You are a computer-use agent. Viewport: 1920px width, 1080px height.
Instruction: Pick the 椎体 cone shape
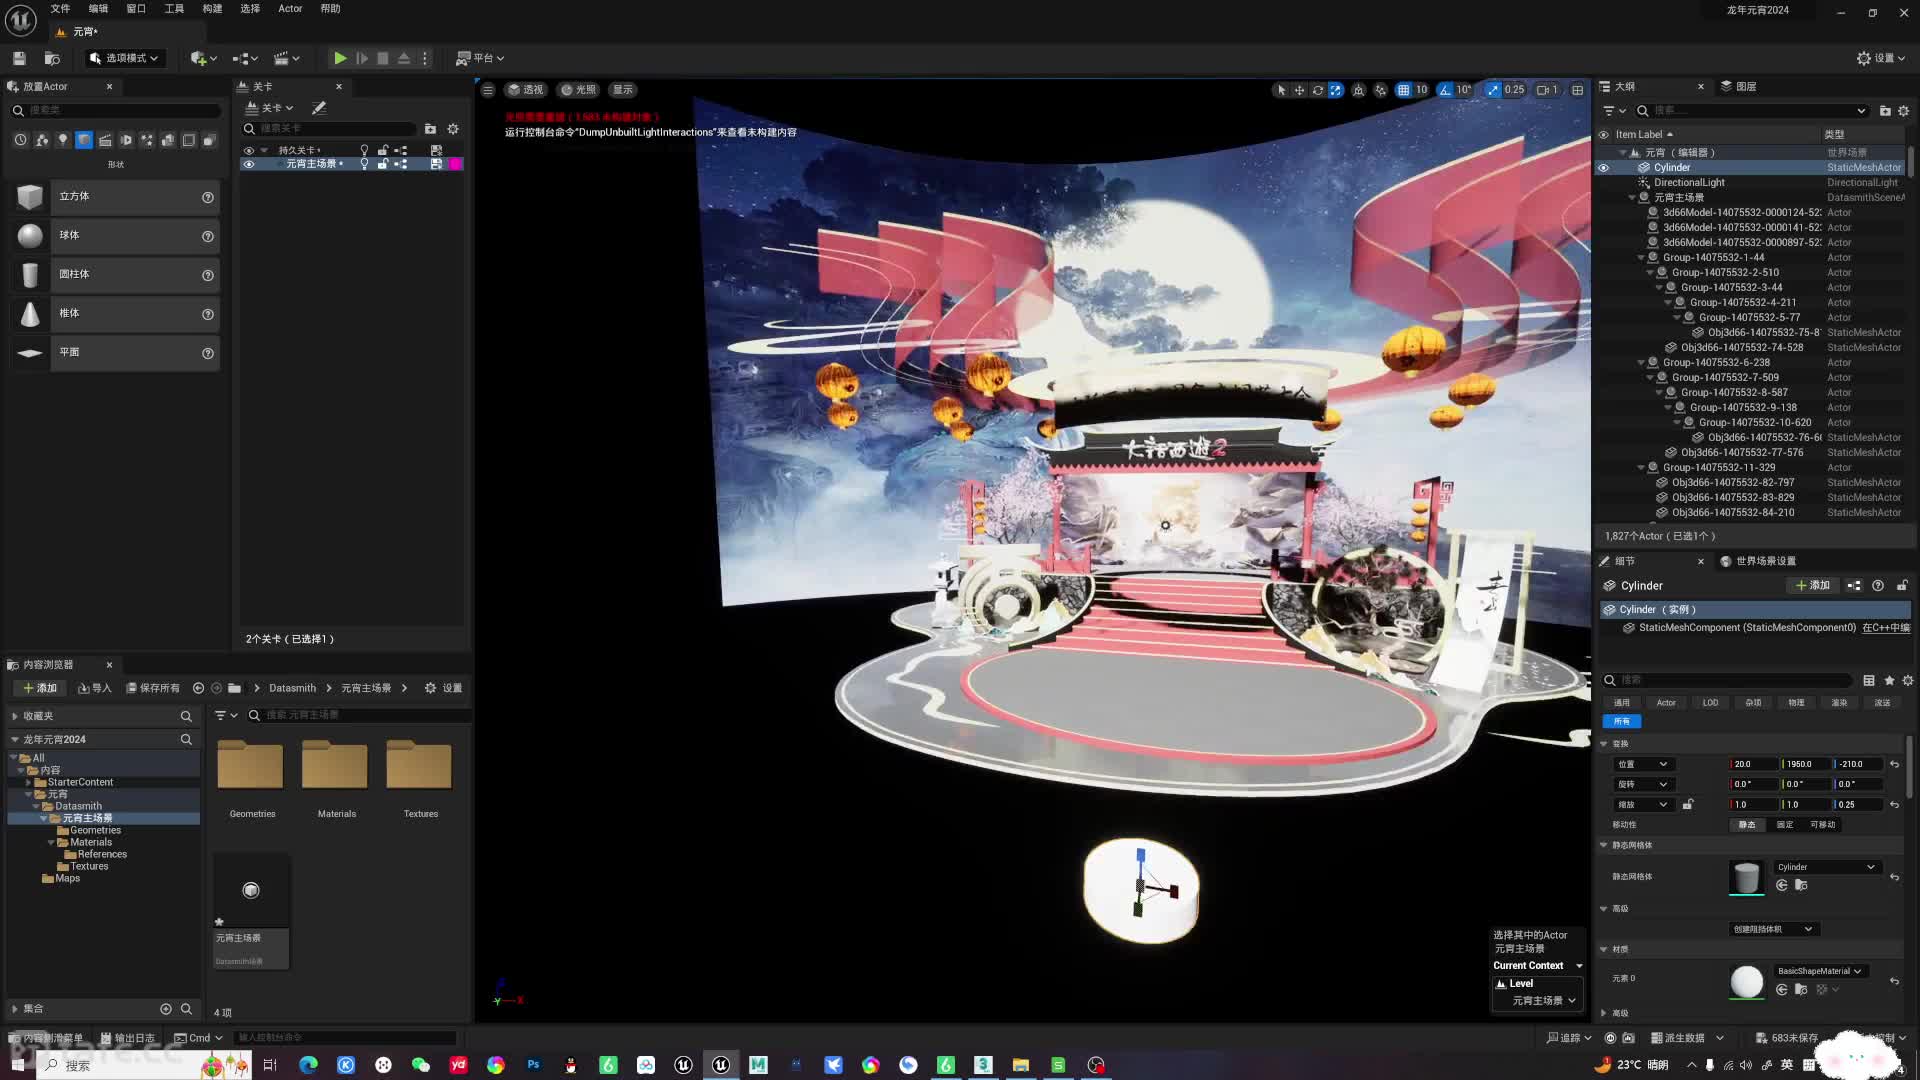(x=115, y=314)
